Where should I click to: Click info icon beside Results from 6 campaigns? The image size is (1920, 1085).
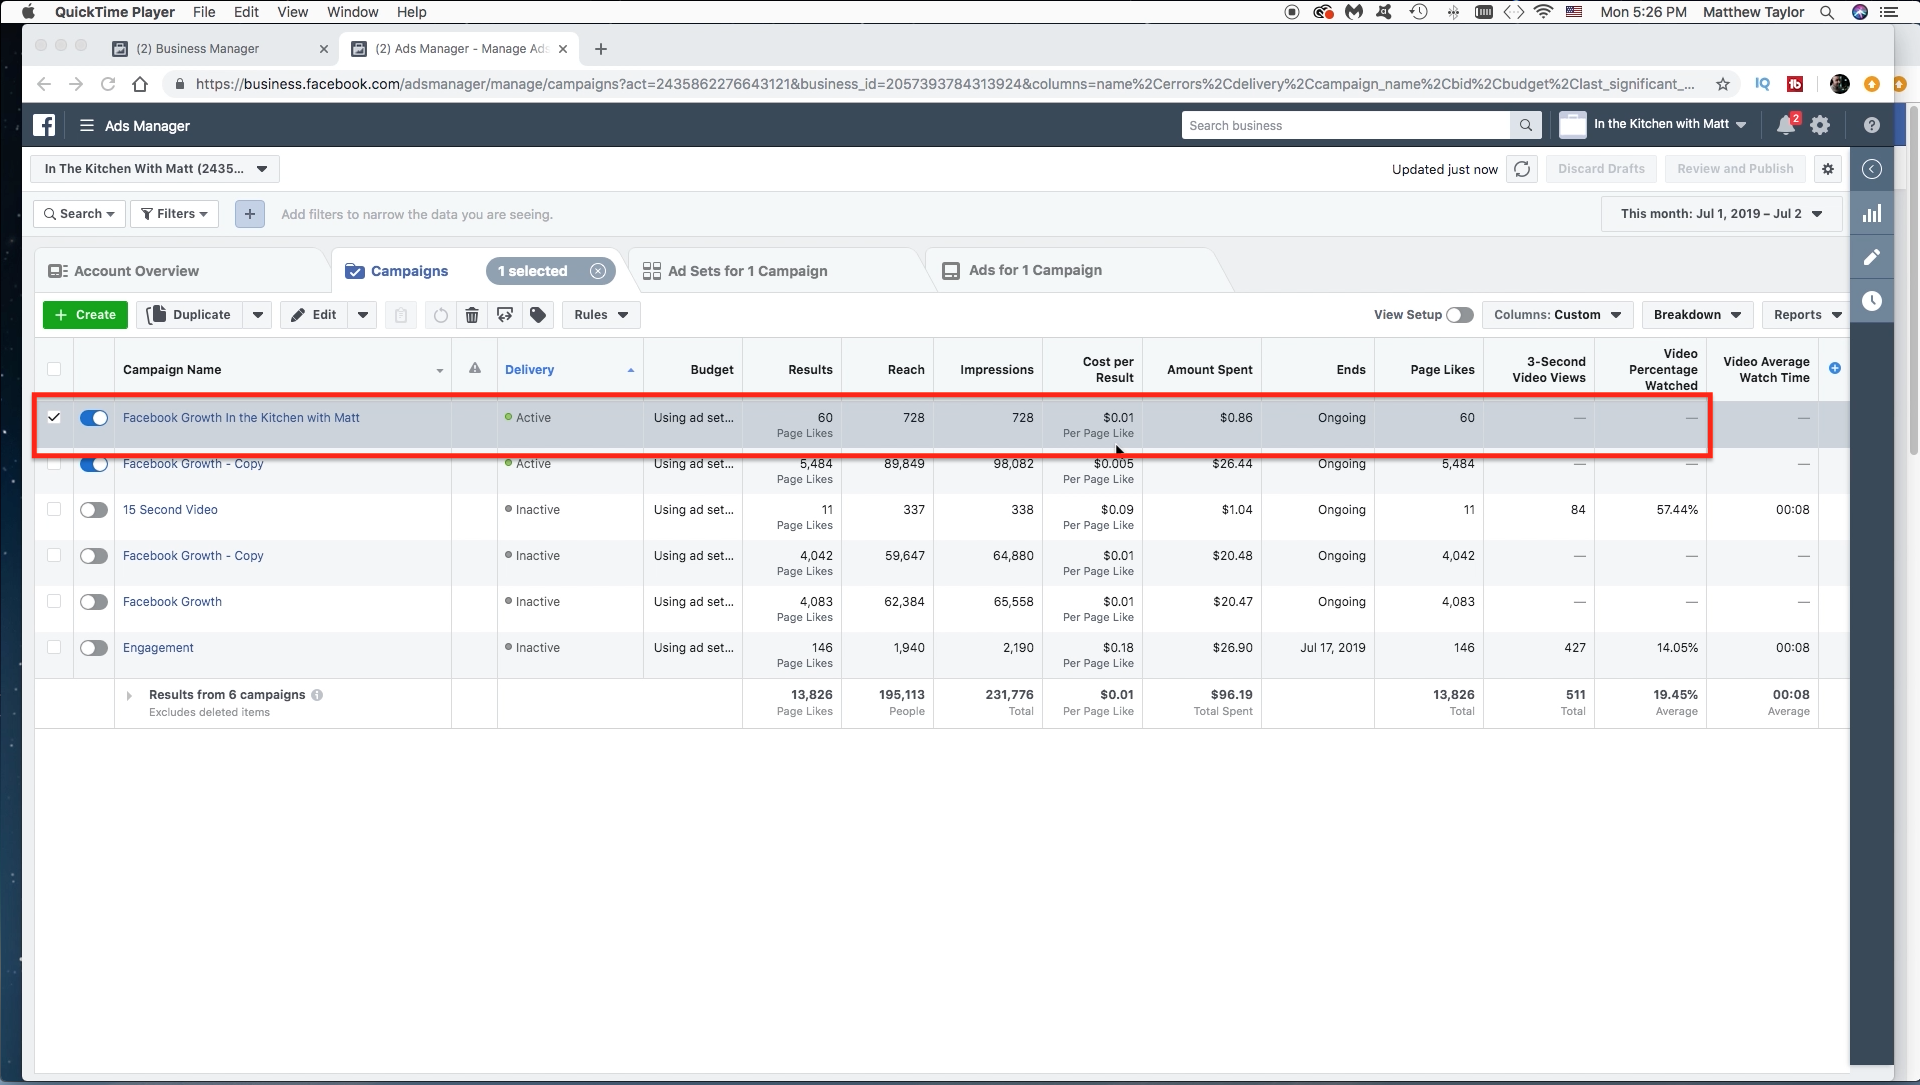click(317, 695)
